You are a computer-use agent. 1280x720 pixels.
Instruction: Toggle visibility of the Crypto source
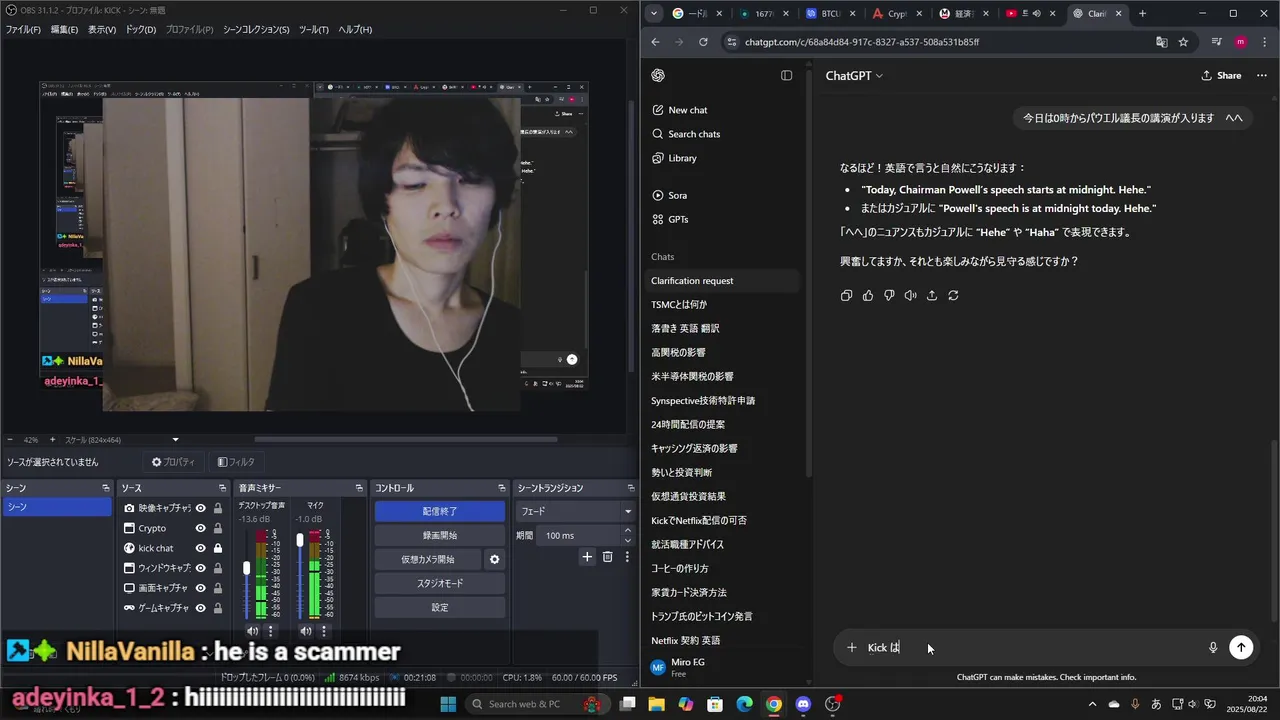(200, 528)
